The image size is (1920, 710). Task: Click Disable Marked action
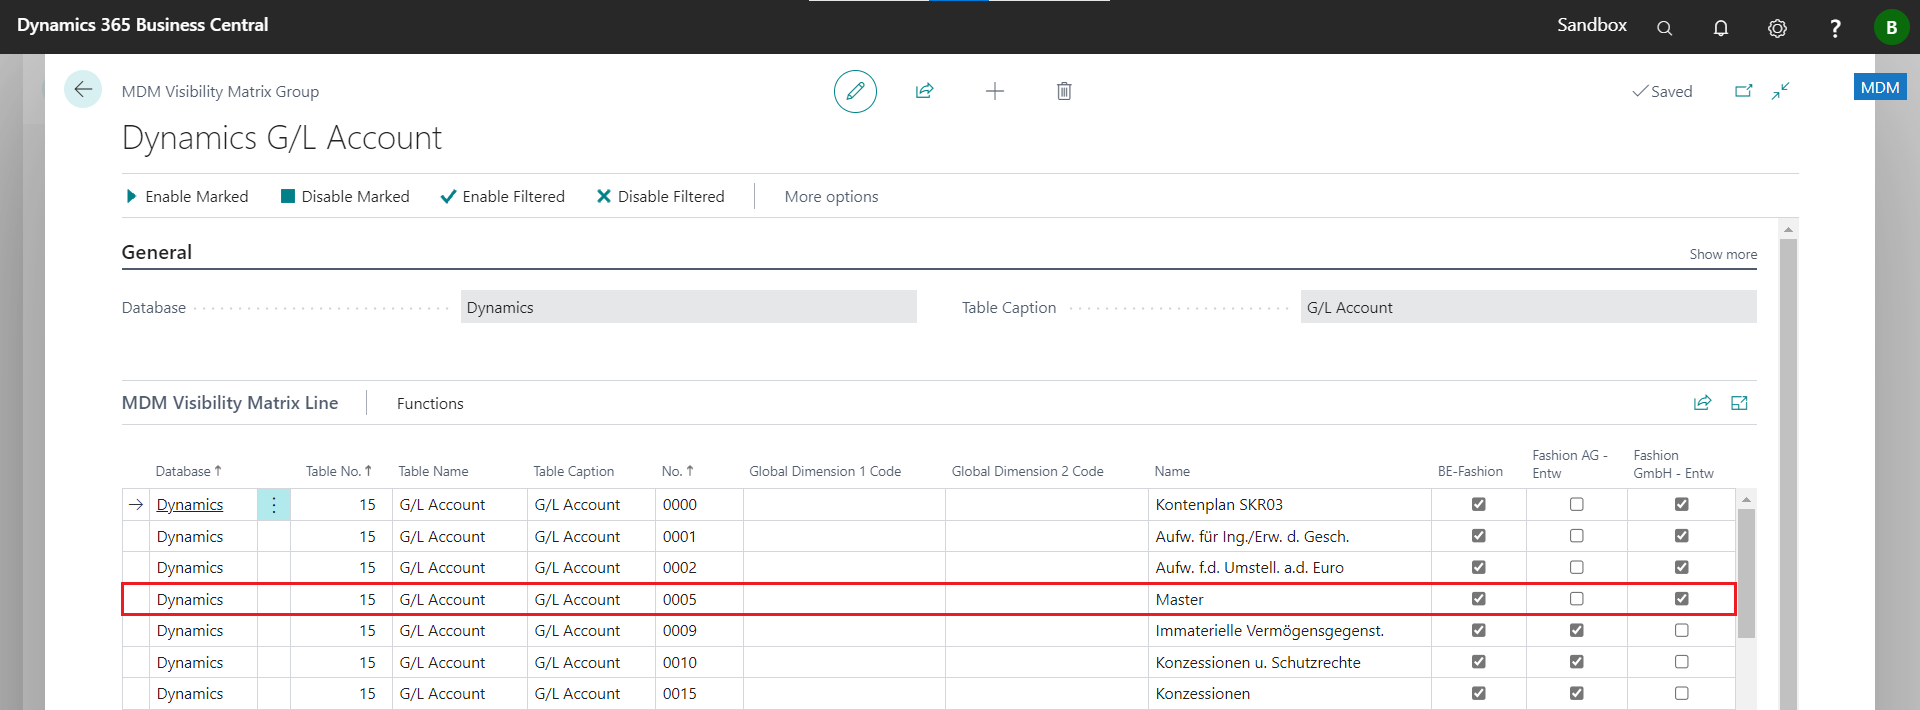345,196
